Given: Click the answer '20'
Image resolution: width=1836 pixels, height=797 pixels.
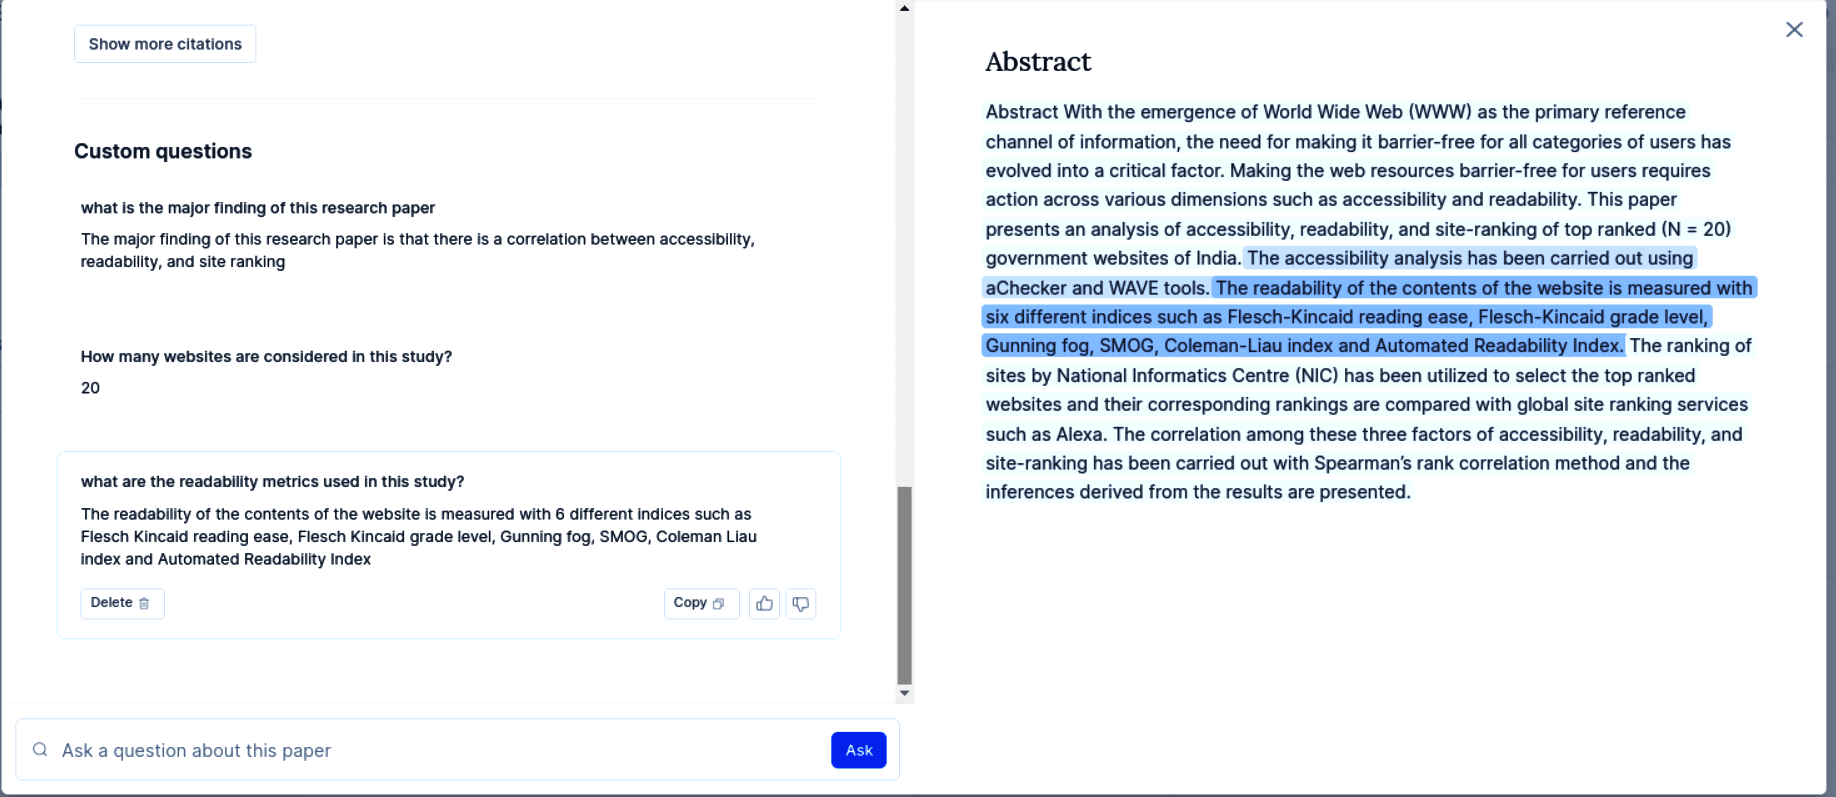Looking at the screenshot, I should 90,388.
